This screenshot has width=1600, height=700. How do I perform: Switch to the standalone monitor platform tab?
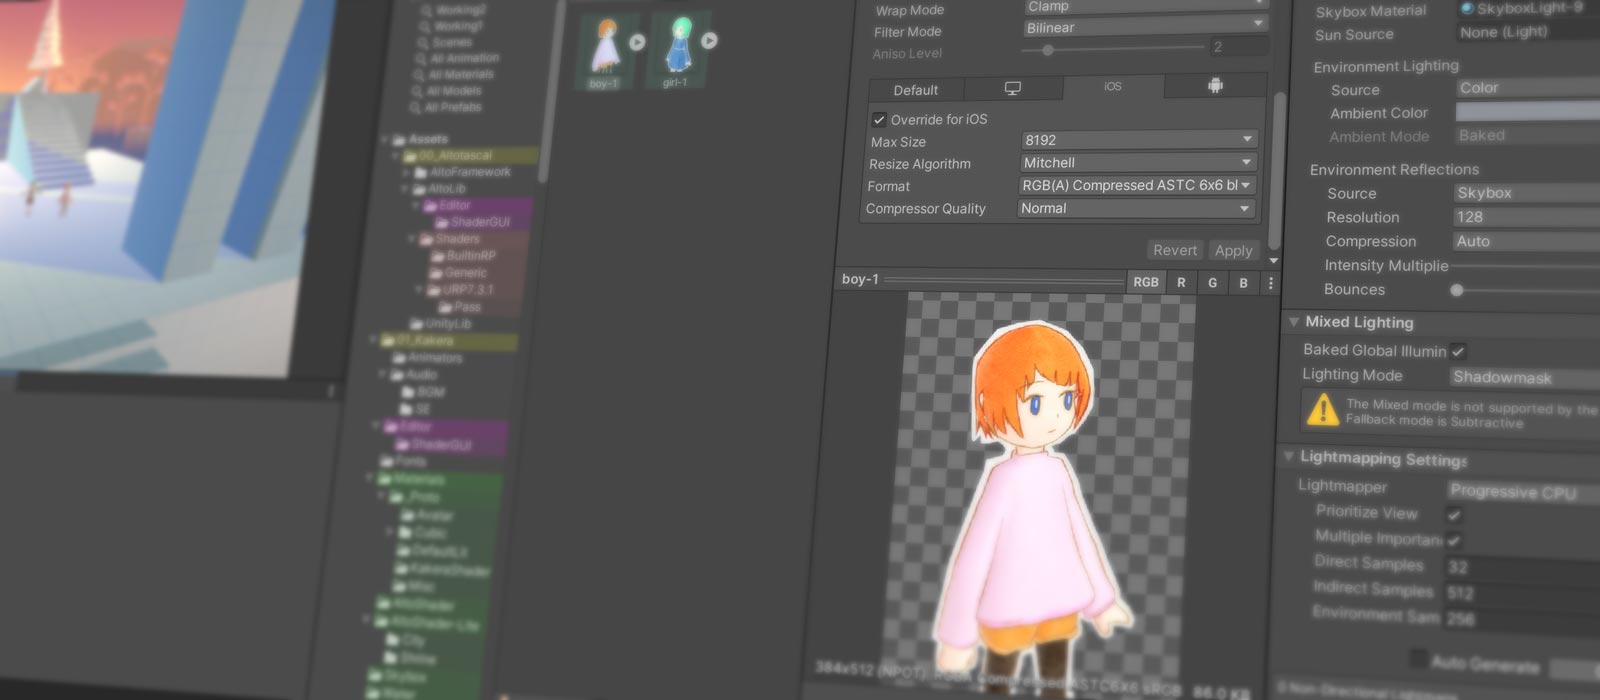(1012, 88)
